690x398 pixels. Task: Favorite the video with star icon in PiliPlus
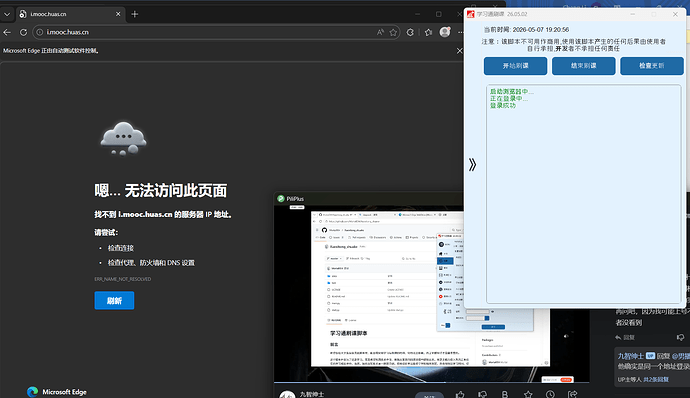(x=528, y=394)
